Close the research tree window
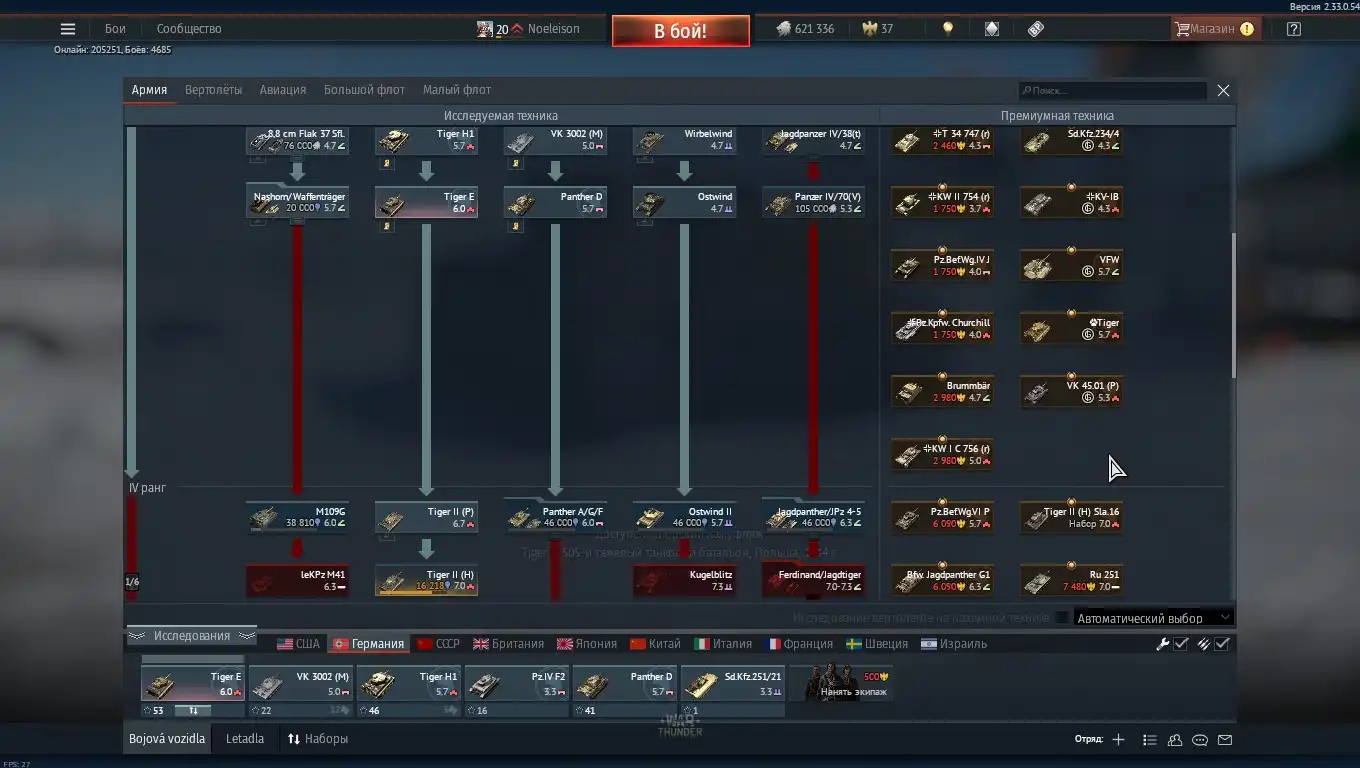Screen dimensions: 1360x768 tap(1223, 90)
